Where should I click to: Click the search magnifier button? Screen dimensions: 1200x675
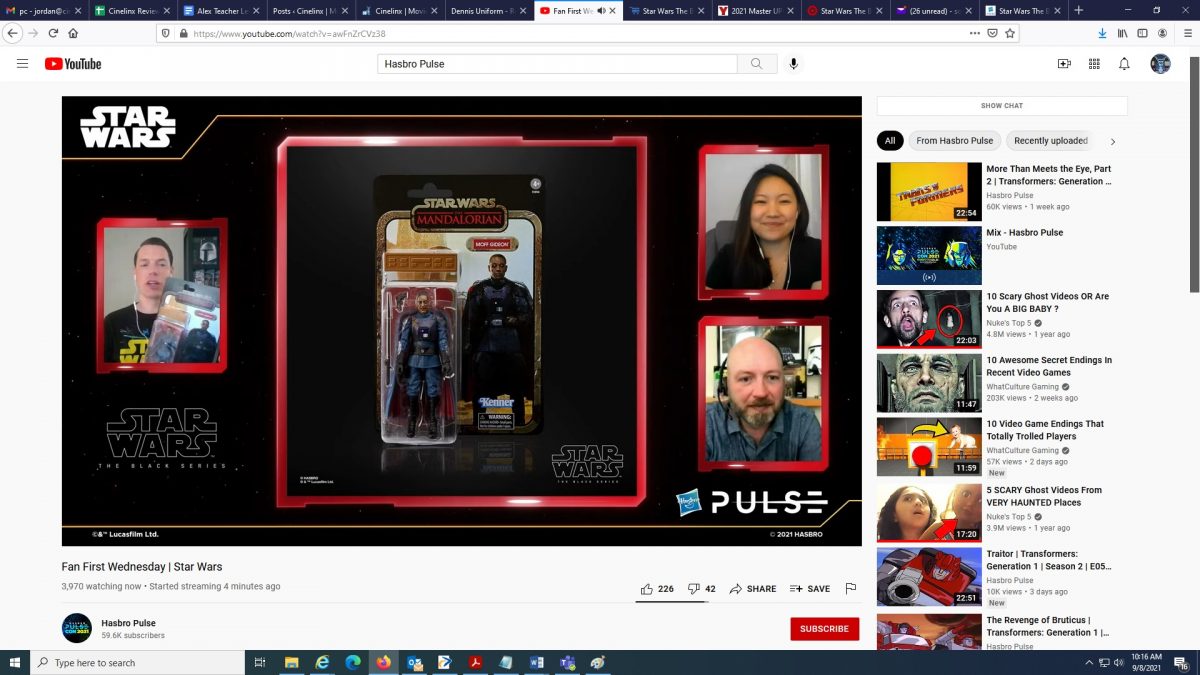pyautogui.click(x=756, y=64)
